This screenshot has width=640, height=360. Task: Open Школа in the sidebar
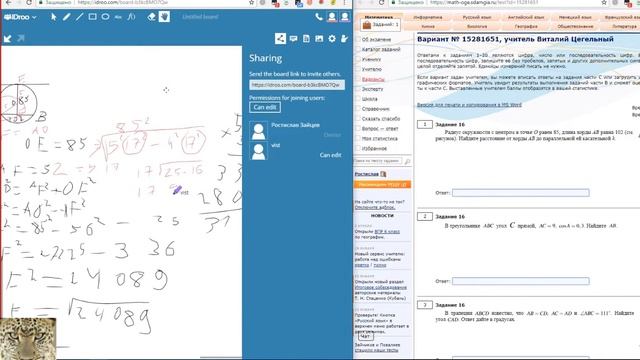369,99
